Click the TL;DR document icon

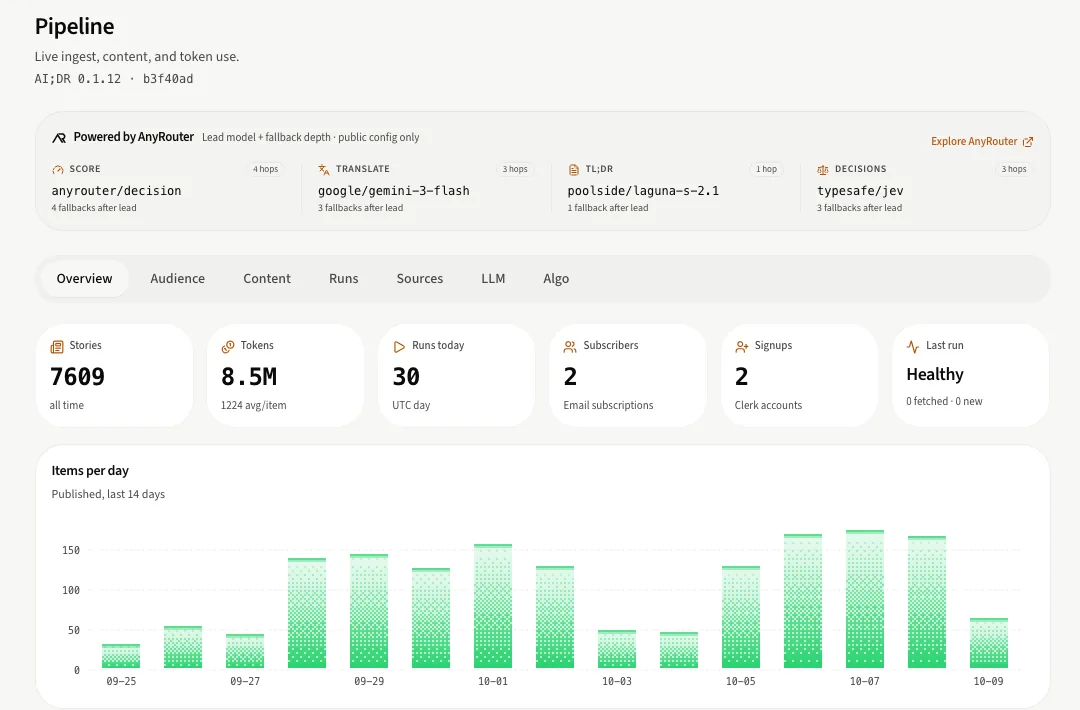pos(574,169)
